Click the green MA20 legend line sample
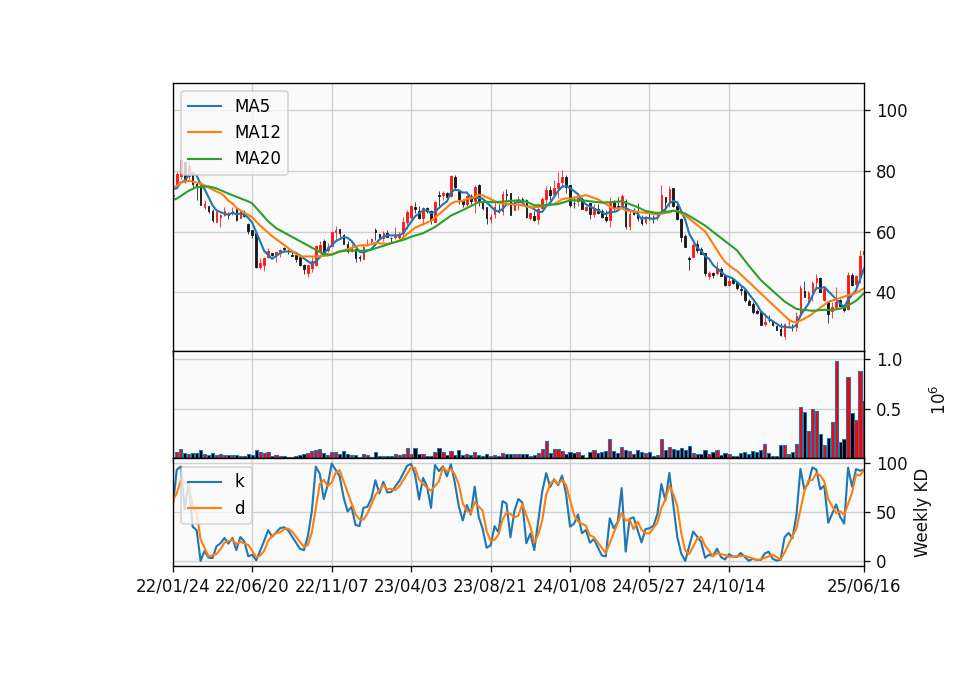960x690 pixels. [x=204, y=159]
